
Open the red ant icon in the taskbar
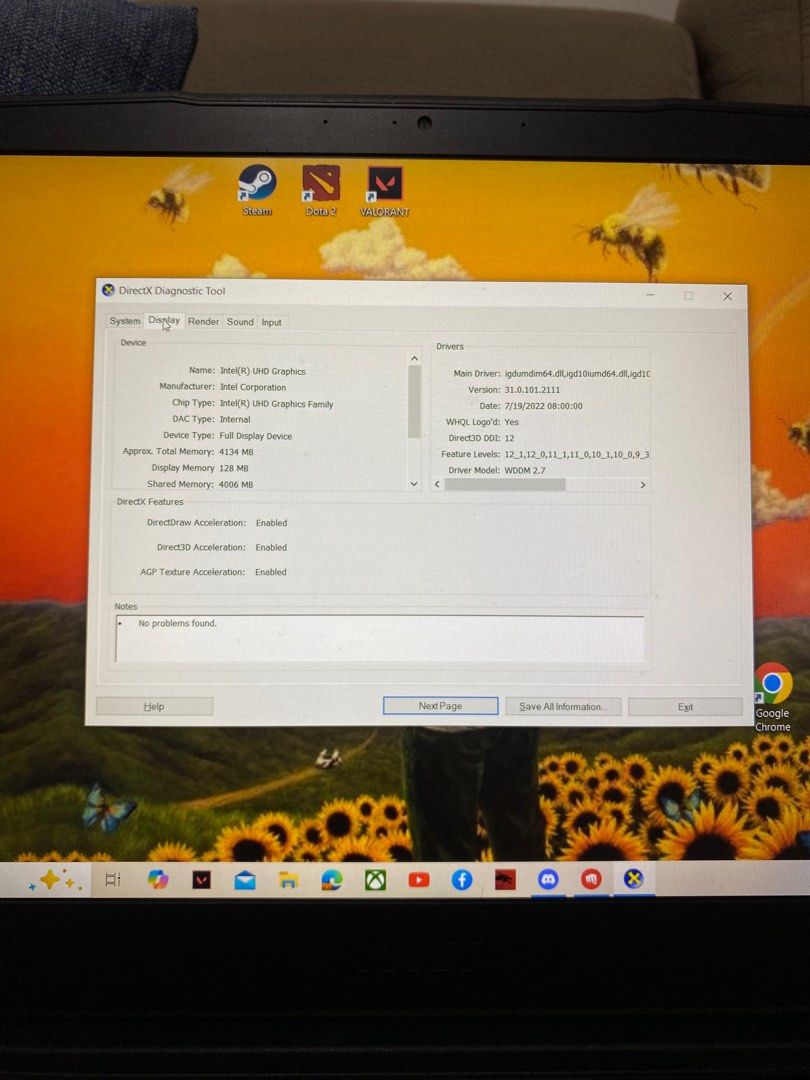pyautogui.click(x=506, y=880)
